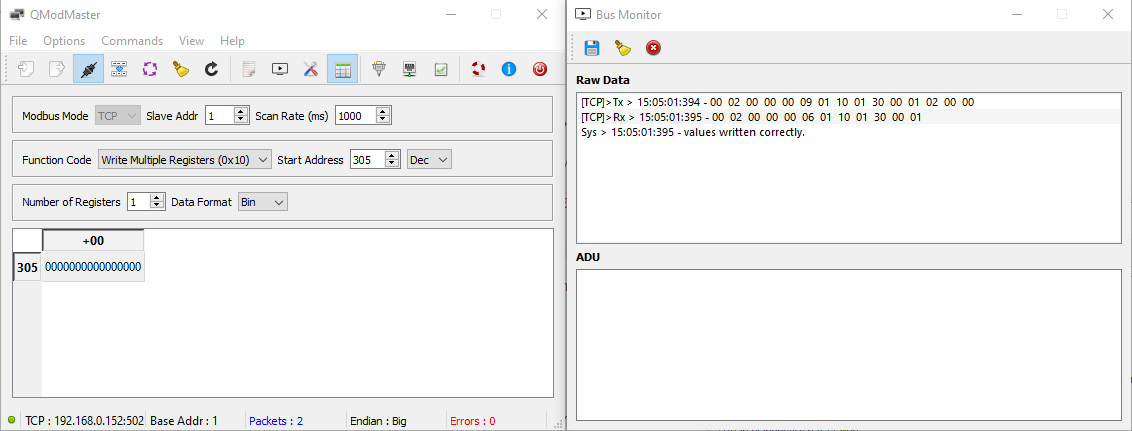Open Modbus RTU serial settings icon
The image size is (1132, 431).
(x=379, y=69)
